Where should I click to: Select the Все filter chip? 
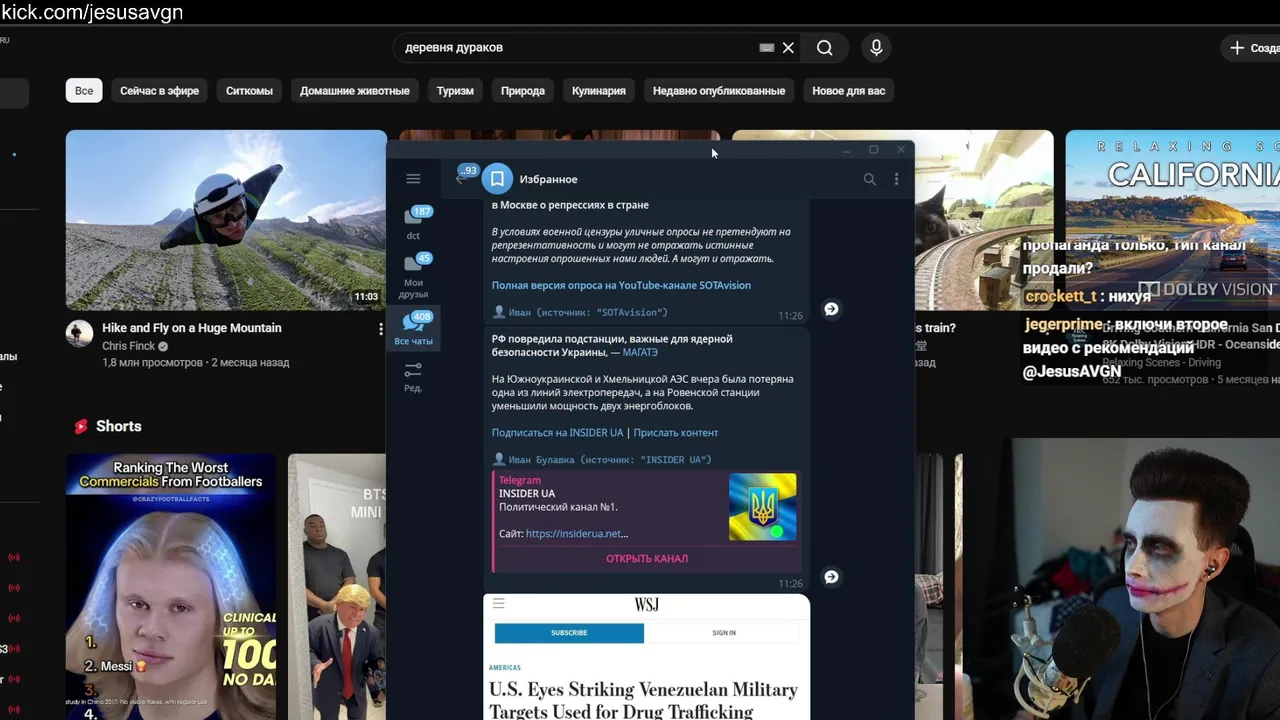(x=84, y=91)
